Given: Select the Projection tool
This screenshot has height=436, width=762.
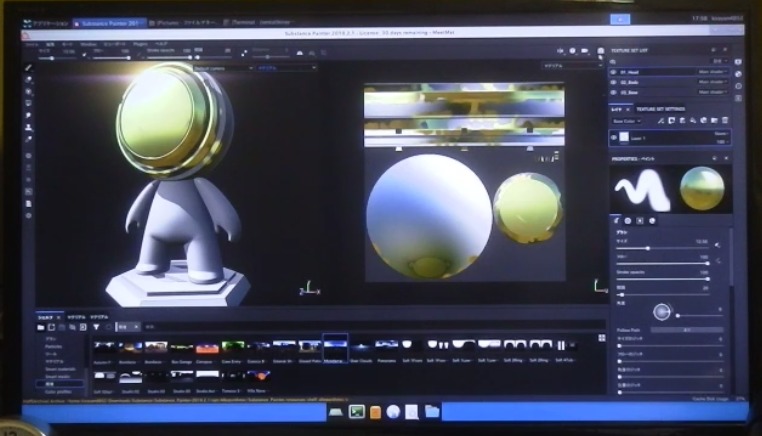Looking at the screenshot, I should [29, 91].
